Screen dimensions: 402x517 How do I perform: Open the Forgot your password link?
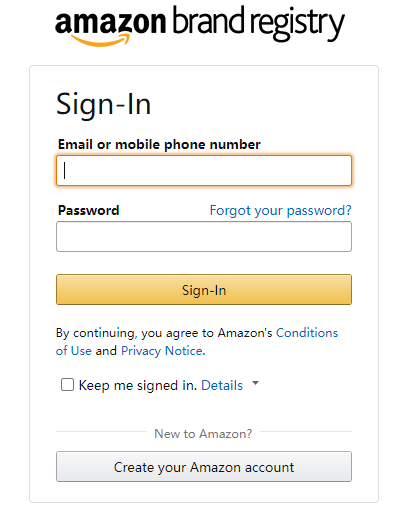(280, 211)
